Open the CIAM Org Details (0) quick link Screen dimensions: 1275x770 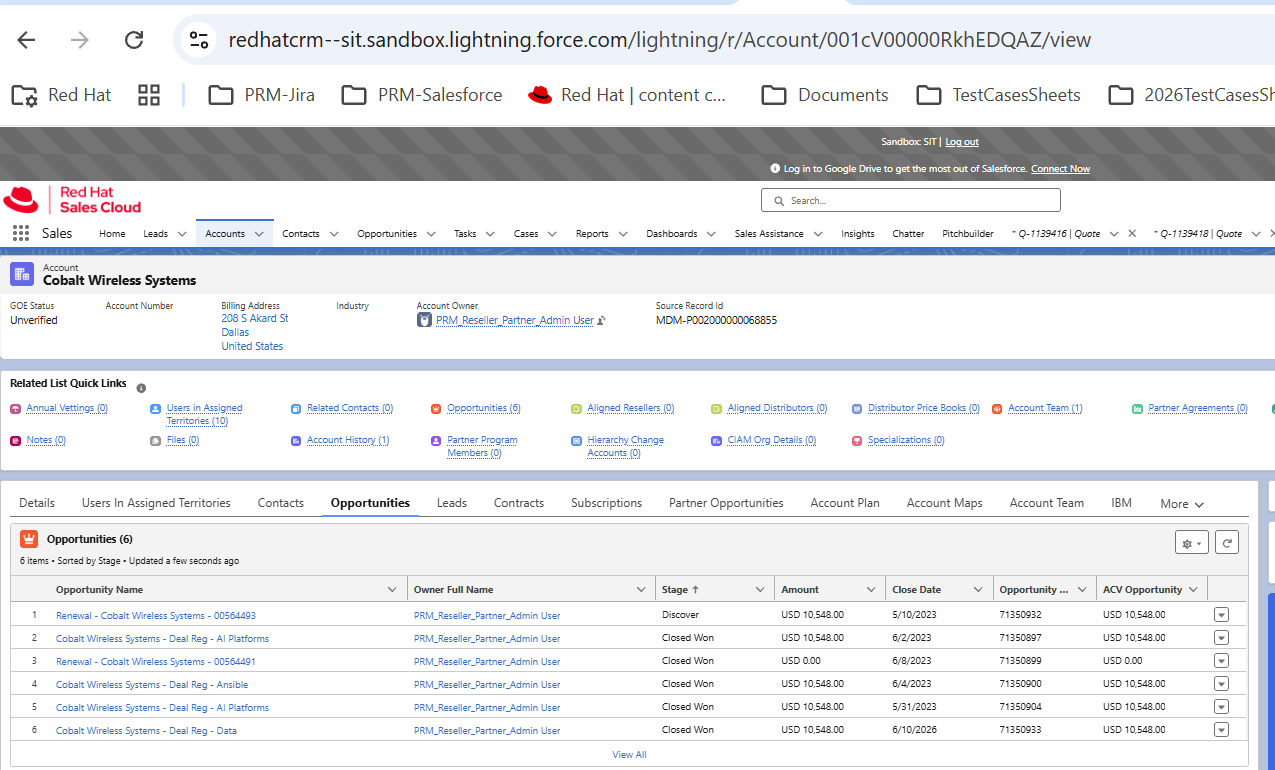tap(771, 440)
